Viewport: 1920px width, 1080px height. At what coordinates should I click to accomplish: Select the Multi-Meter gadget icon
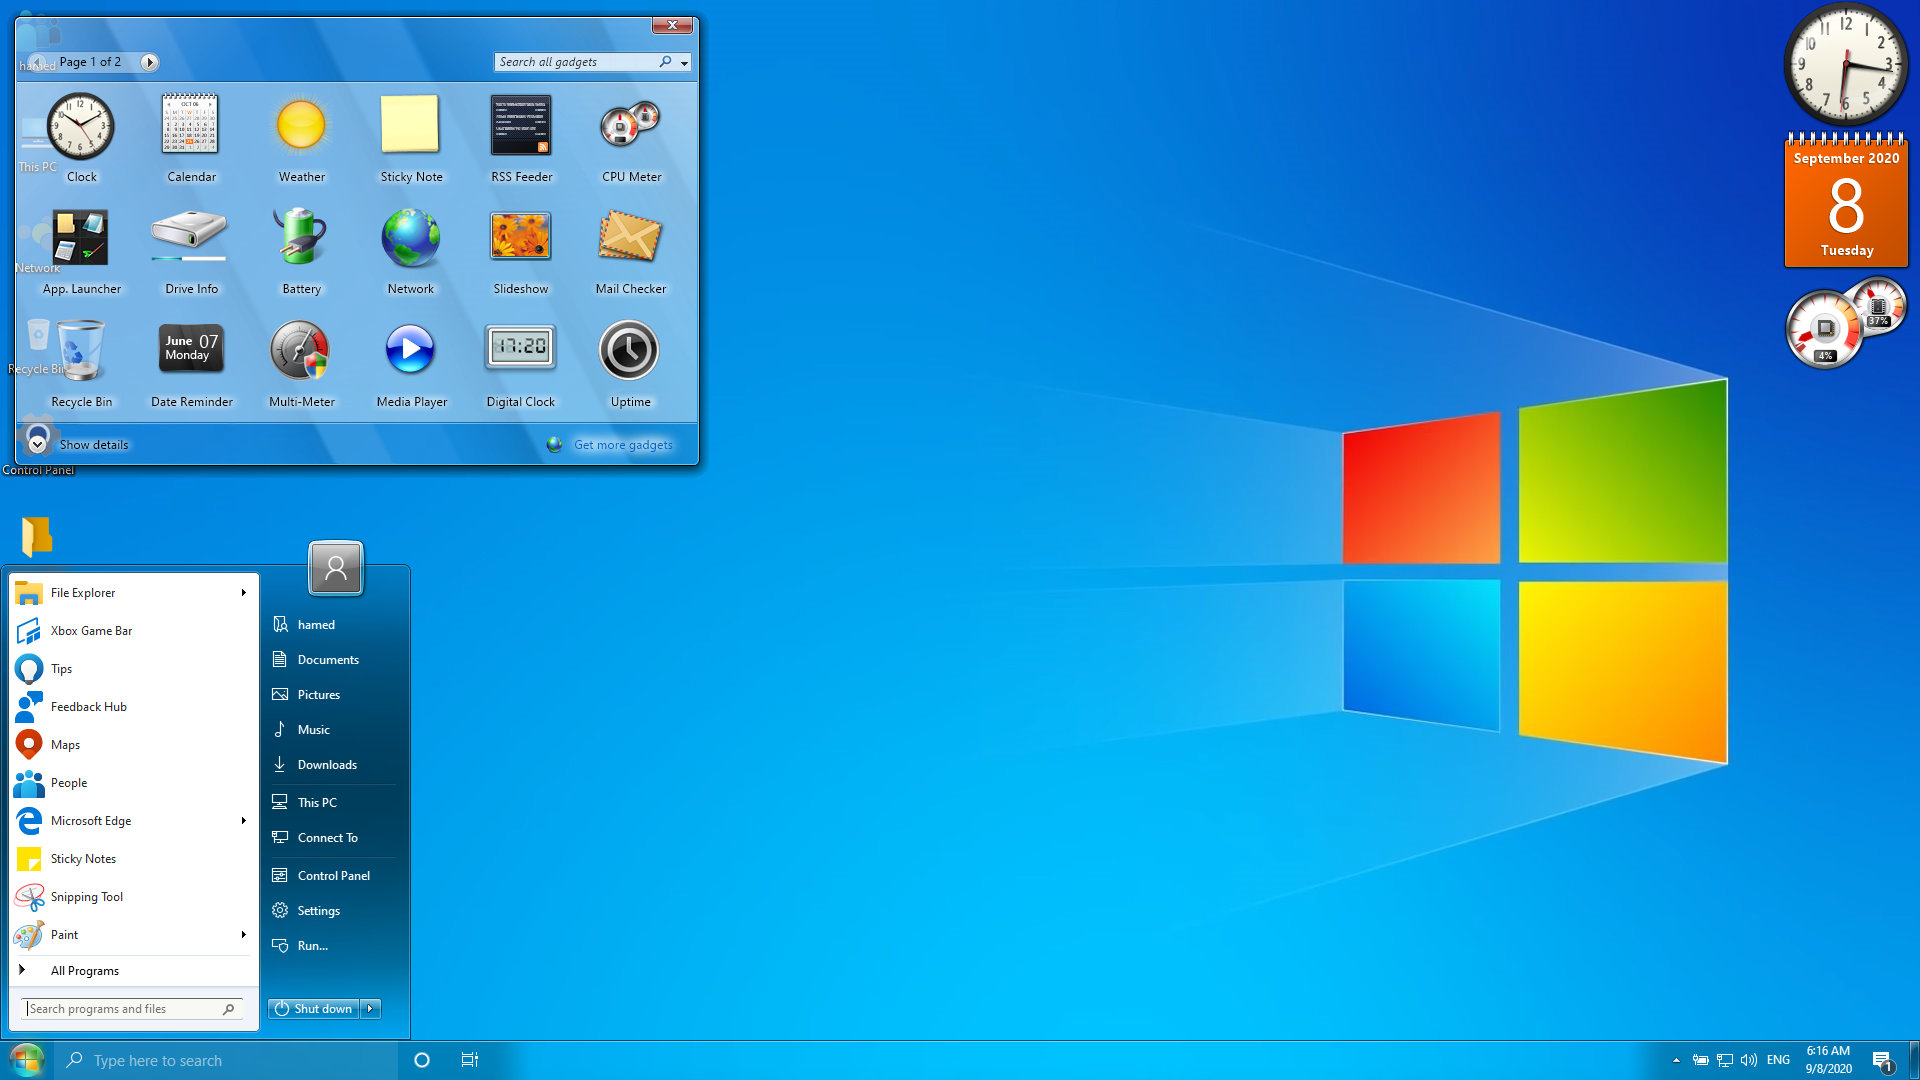pyautogui.click(x=301, y=350)
